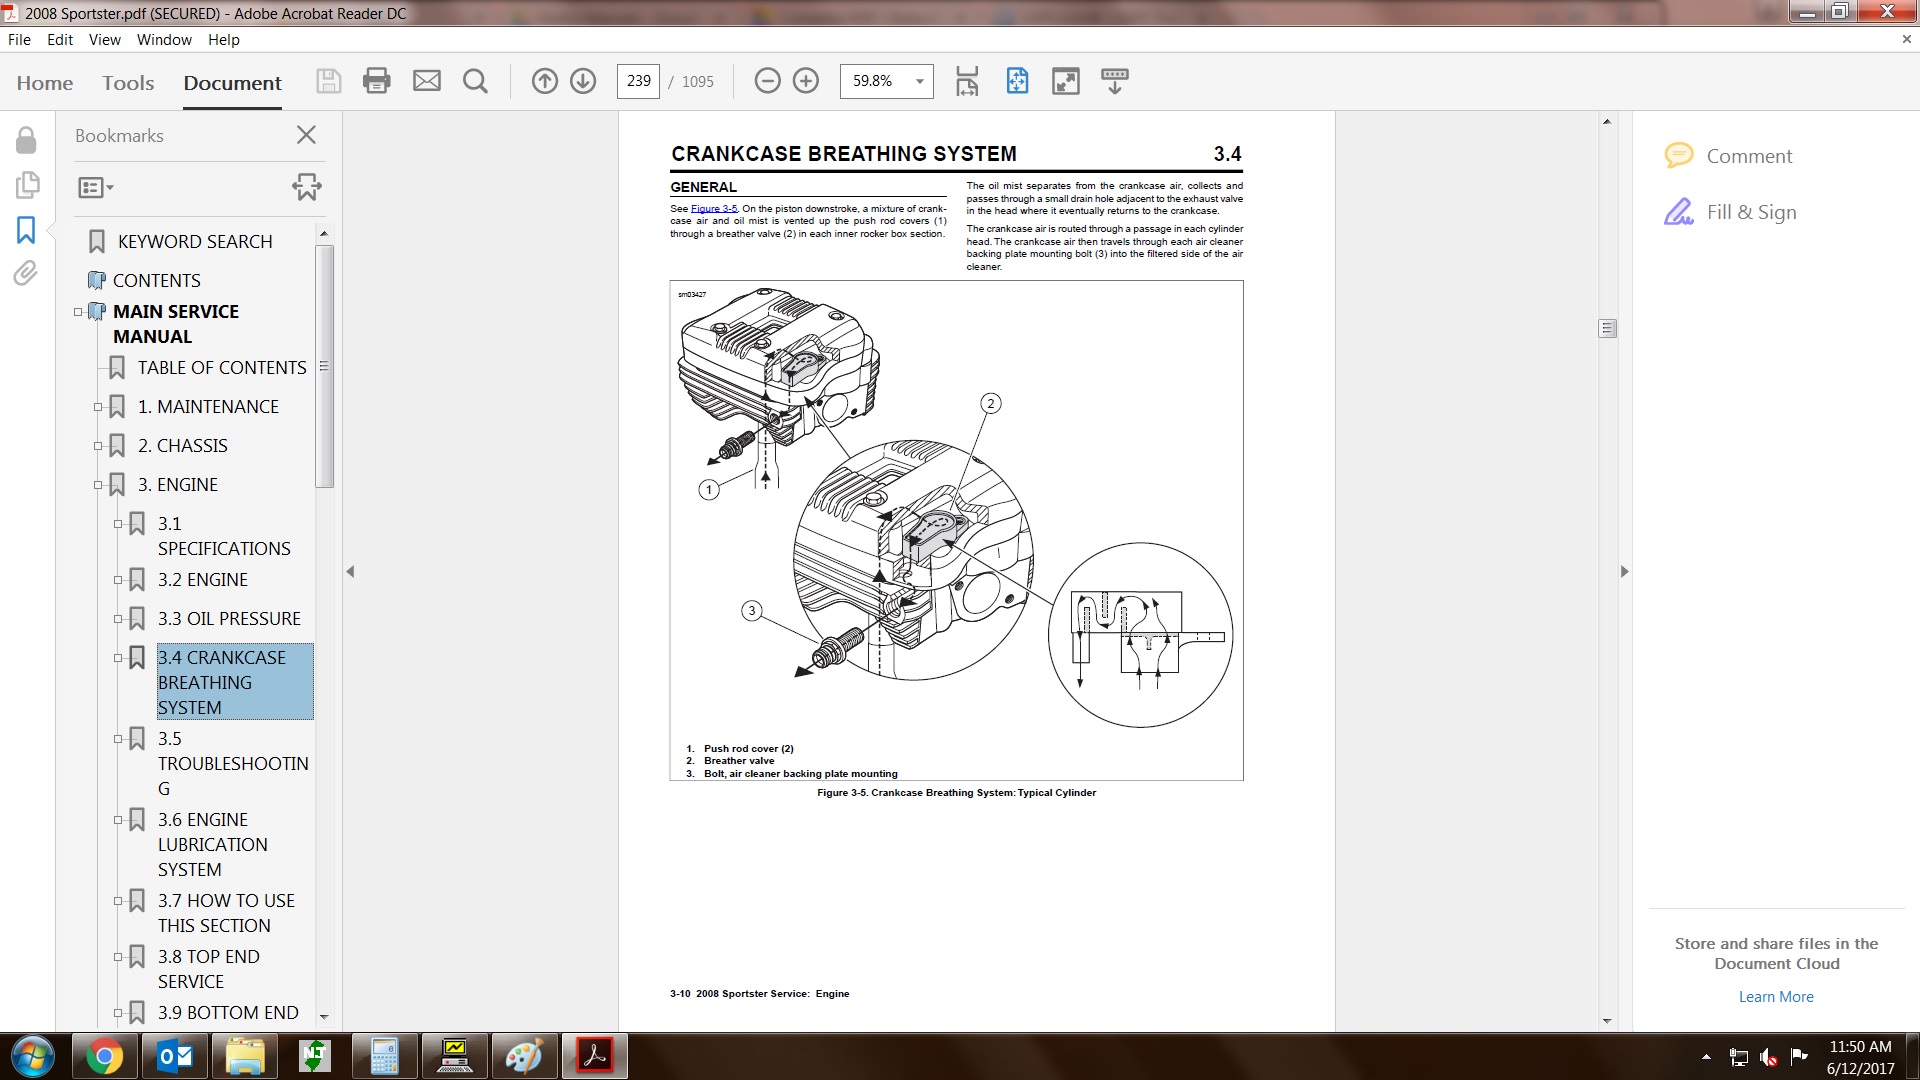Image resolution: width=1920 pixels, height=1080 pixels.
Task: Click the zoom in plus icon
Action: point(806,81)
